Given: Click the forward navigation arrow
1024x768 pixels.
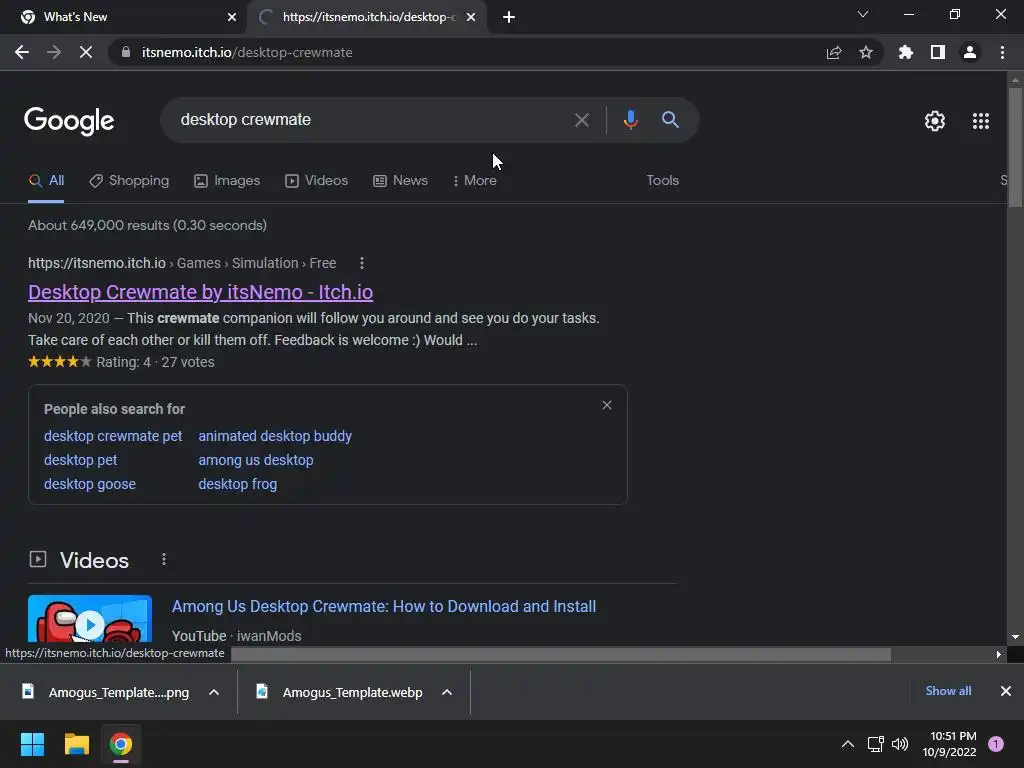Looking at the screenshot, I should (x=54, y=52).
